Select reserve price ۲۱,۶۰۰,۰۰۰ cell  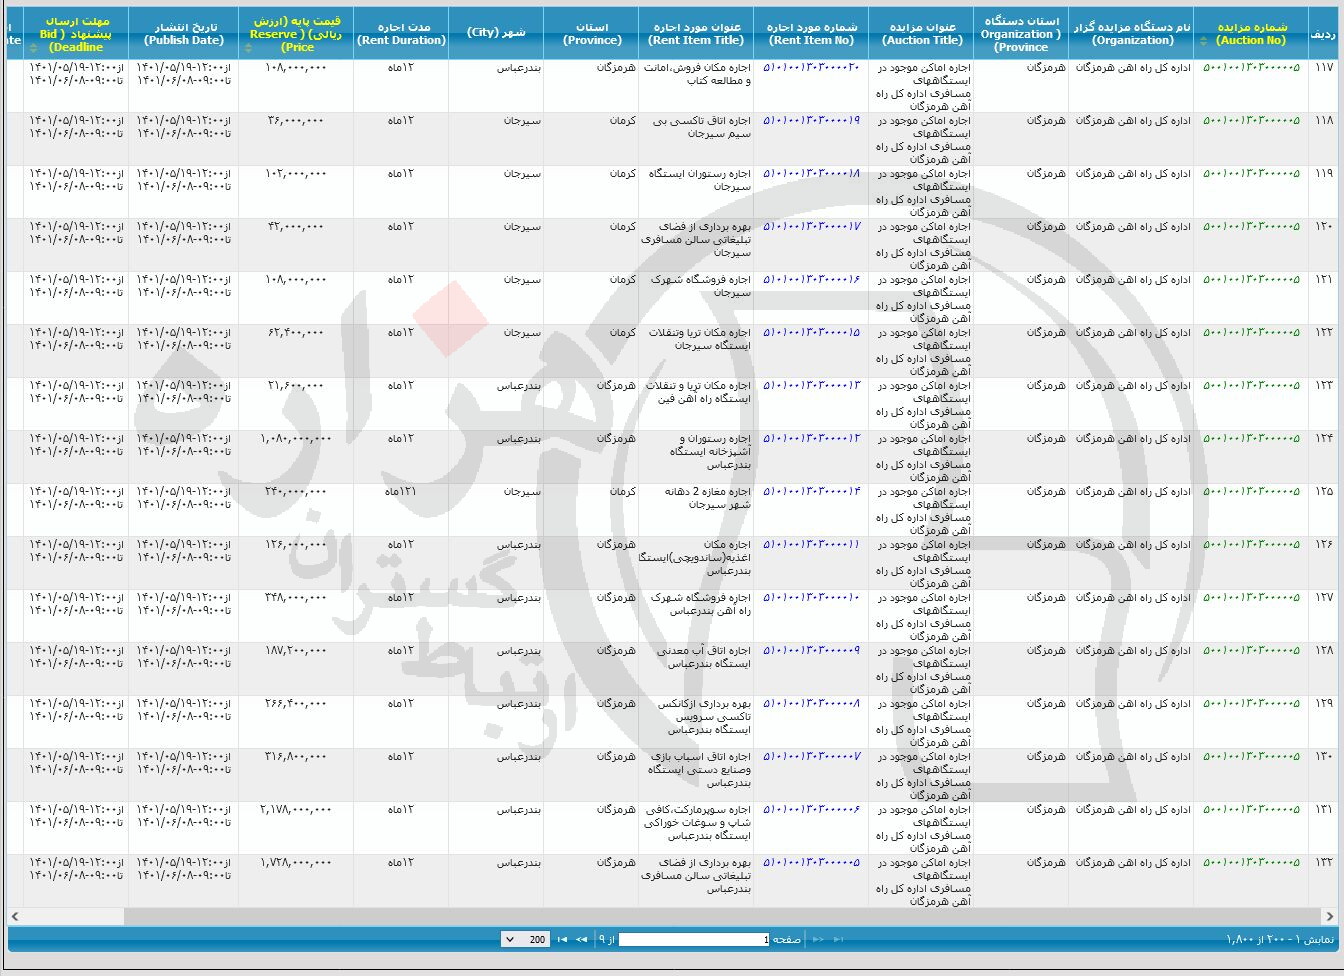pyautogui.click(x=296, y=404)
